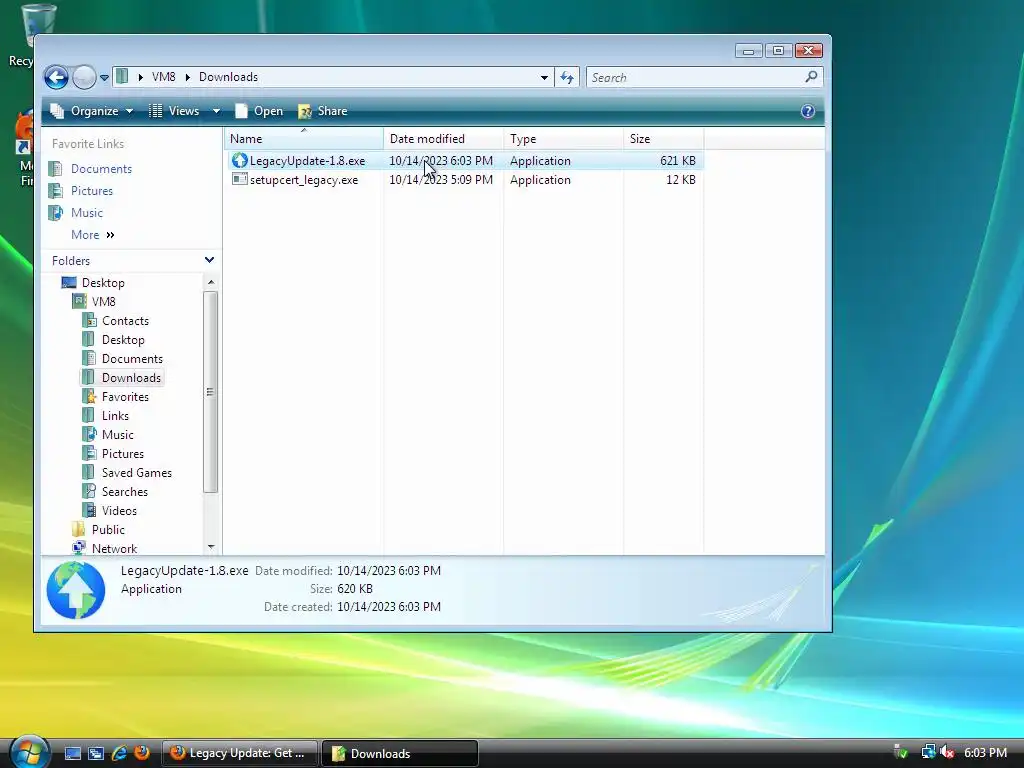The height and width of the screenshot is (768, 1024).
Task: Launch Internet Explorer from quick launch
Action: click(119, 753)
